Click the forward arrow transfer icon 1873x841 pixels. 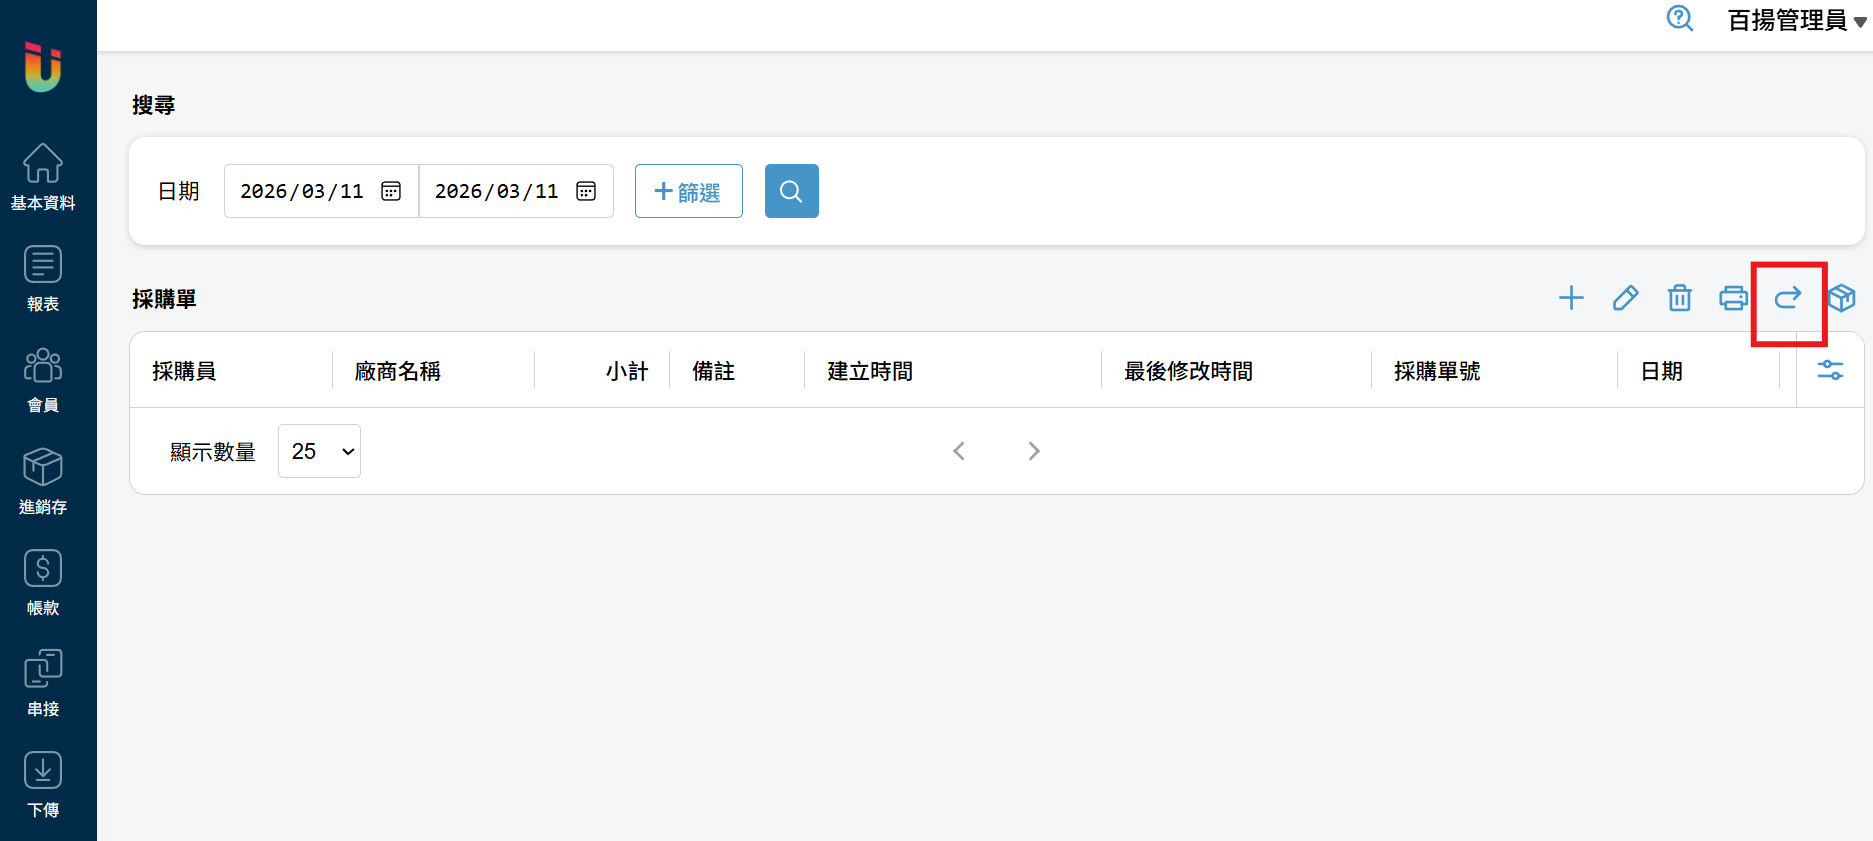pos(1787,298)
